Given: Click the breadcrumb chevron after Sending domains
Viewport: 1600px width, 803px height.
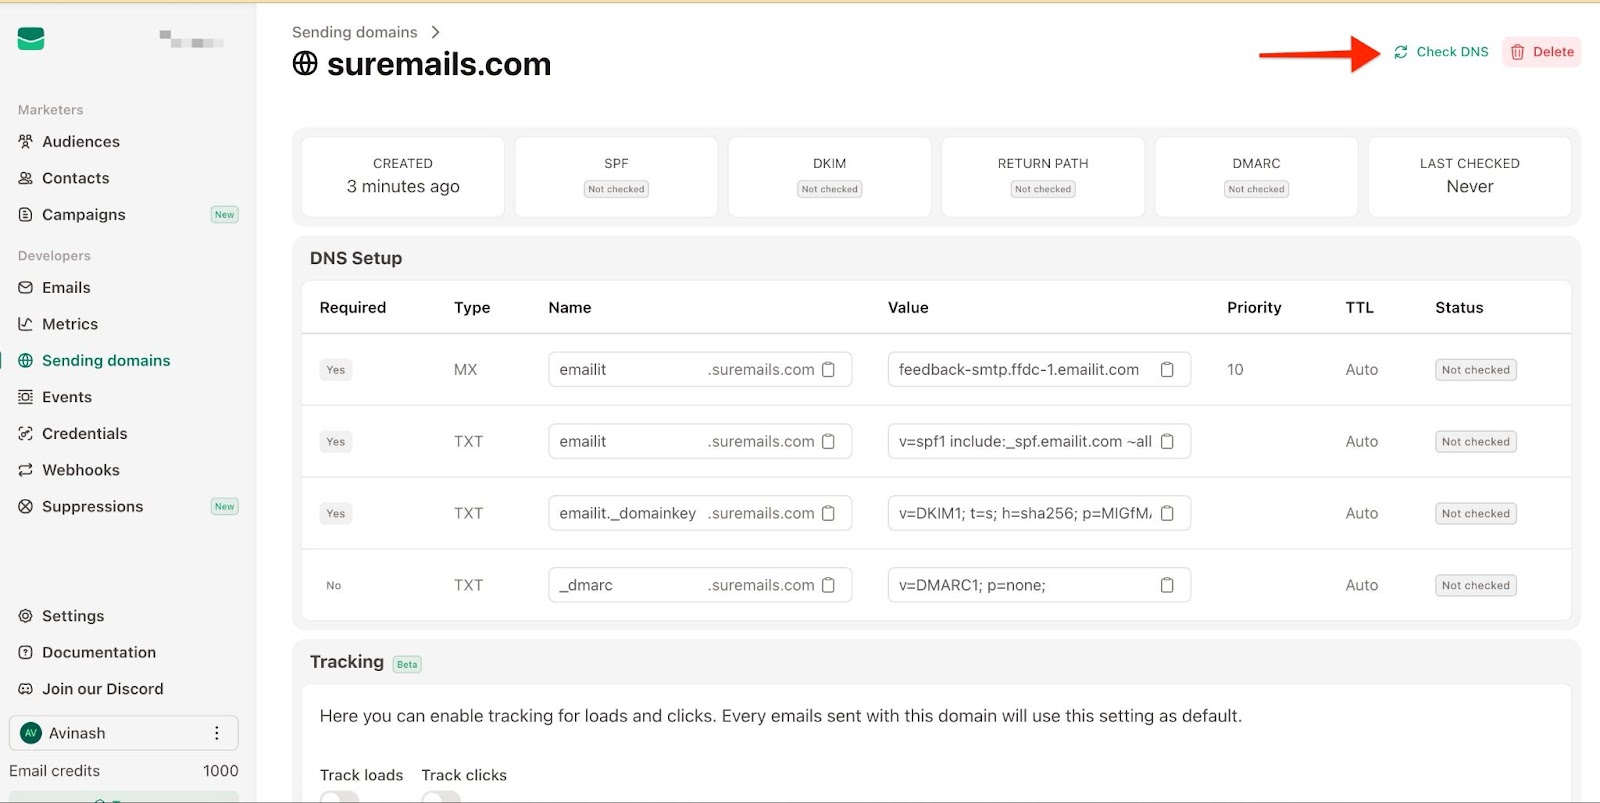Looking at the screenshot, I should point(435,33).
